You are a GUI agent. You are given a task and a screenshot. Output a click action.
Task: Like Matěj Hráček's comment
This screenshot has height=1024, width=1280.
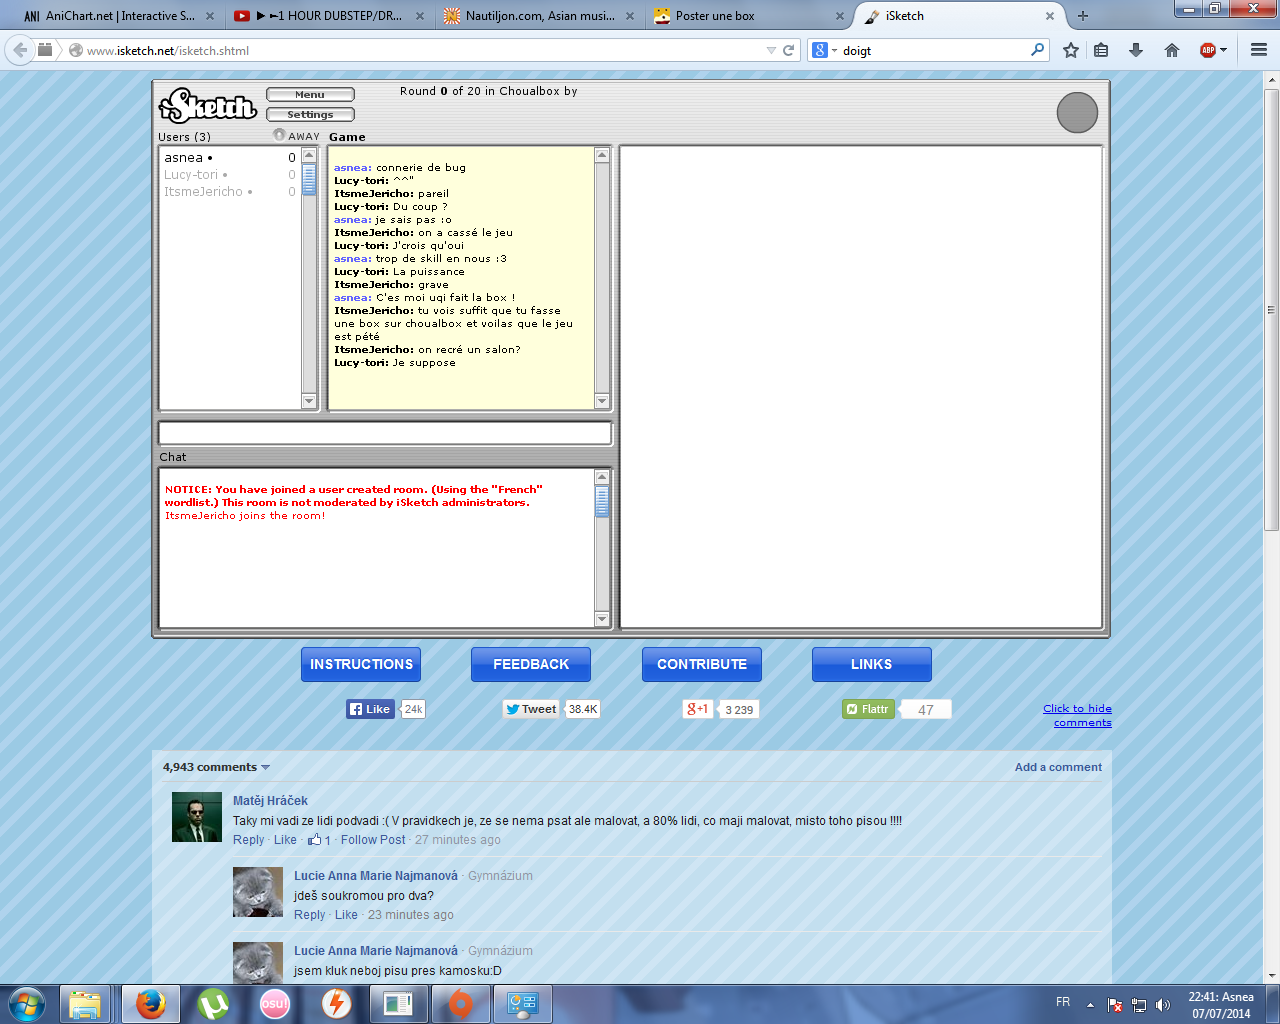click(285, 840)
